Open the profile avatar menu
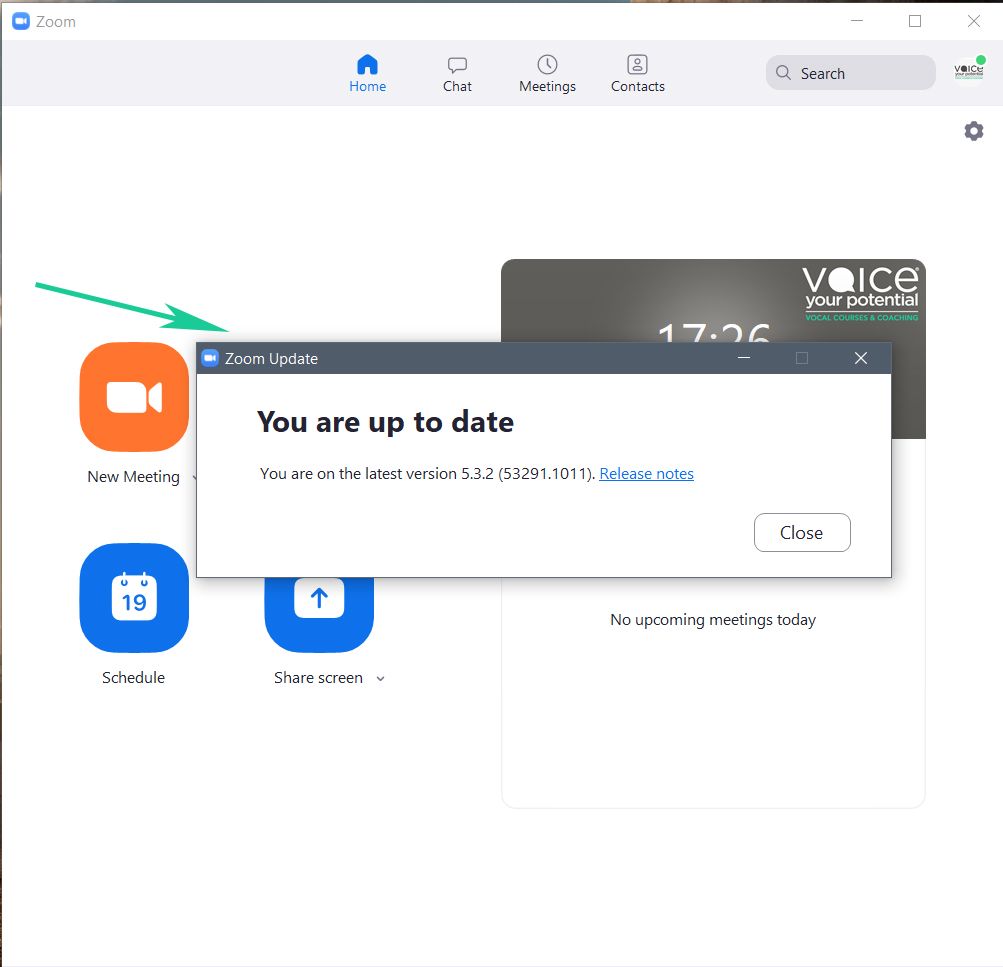1003x967 pixels. pyautogui.click(x=969, y=70)
